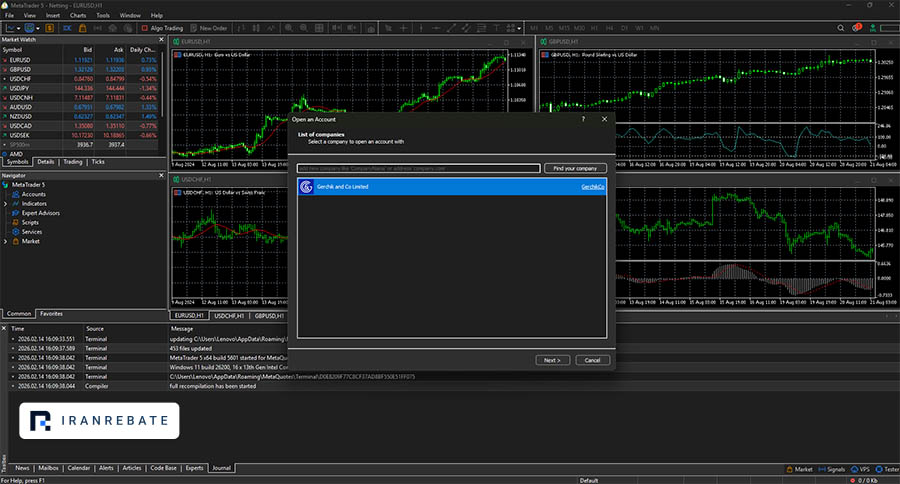This screenshot has height=484, width=900.
Task: Open the notifications icon with red badge
Action: [x=857, y=28]
